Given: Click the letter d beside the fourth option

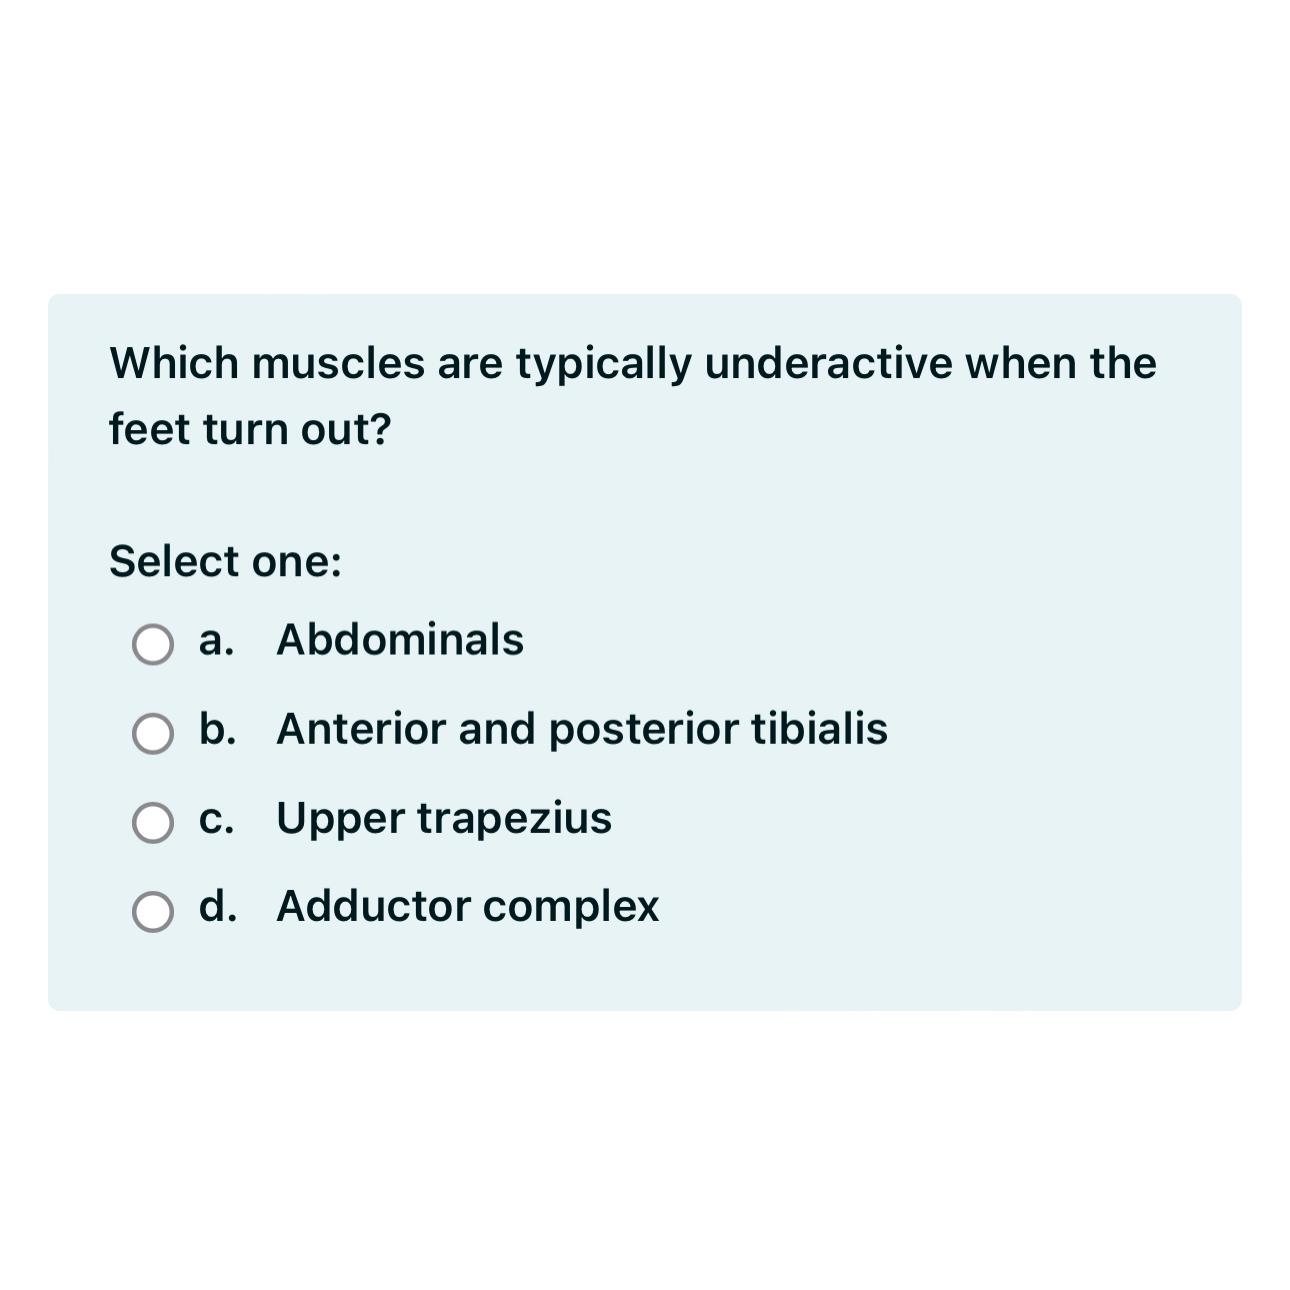Looking at the screenshot, I should 215,907.
